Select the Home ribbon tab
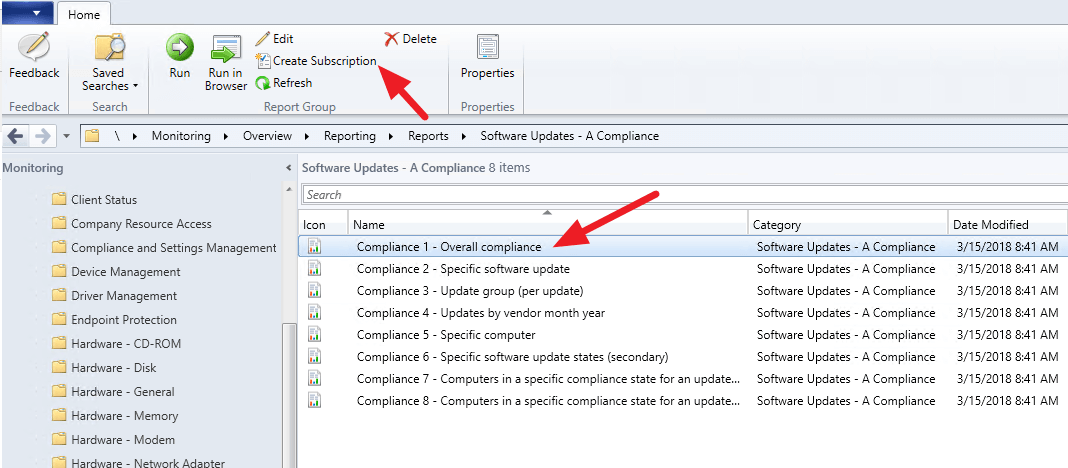Screen dimensions: 1068x468 tap(84, 13)
